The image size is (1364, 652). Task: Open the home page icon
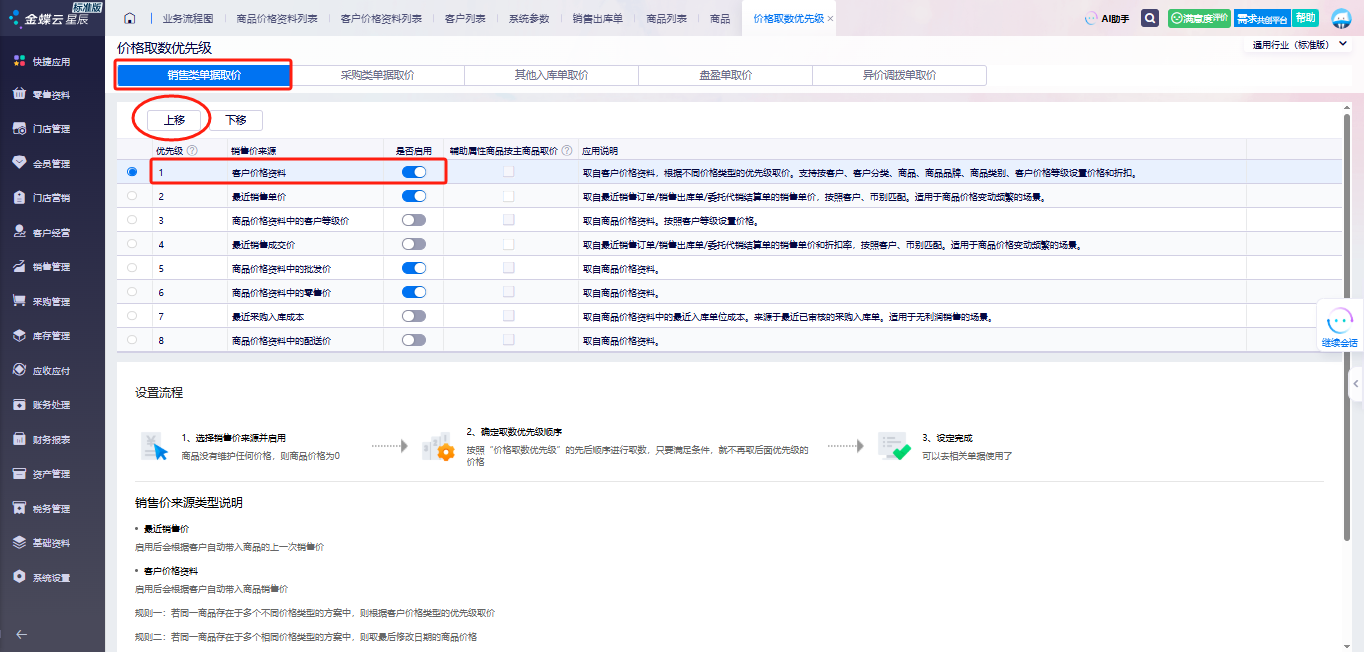(x=130, y=19)
